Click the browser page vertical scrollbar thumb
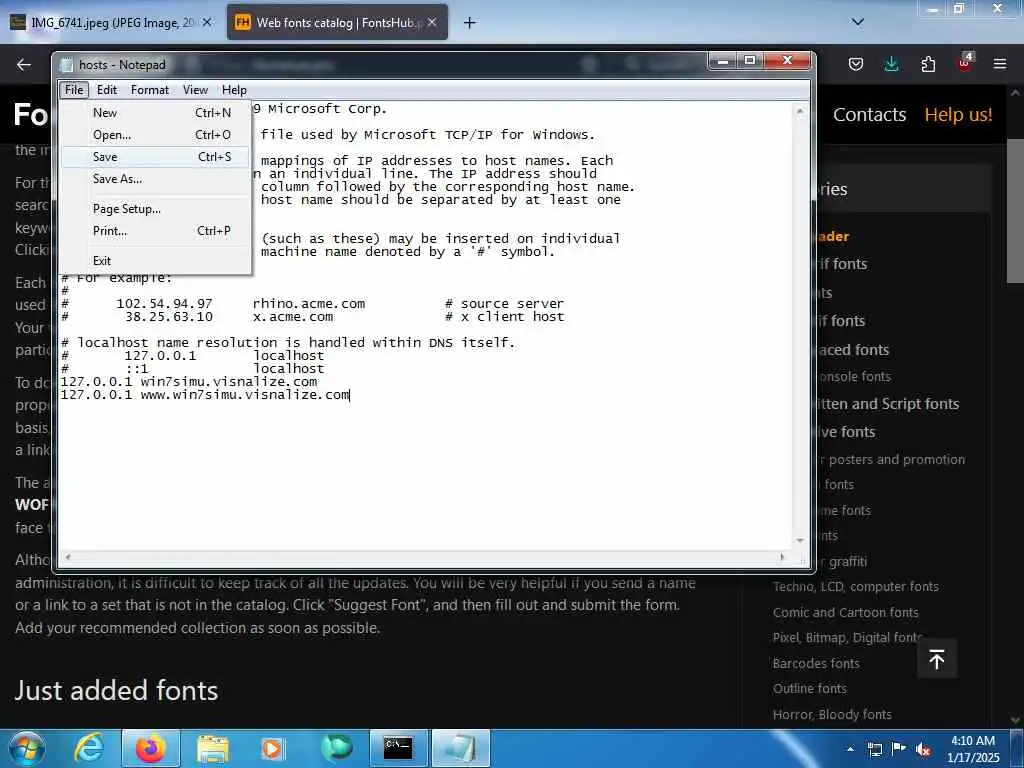The height and width of the screenshot is (768, 1024). coord(1015,210)
